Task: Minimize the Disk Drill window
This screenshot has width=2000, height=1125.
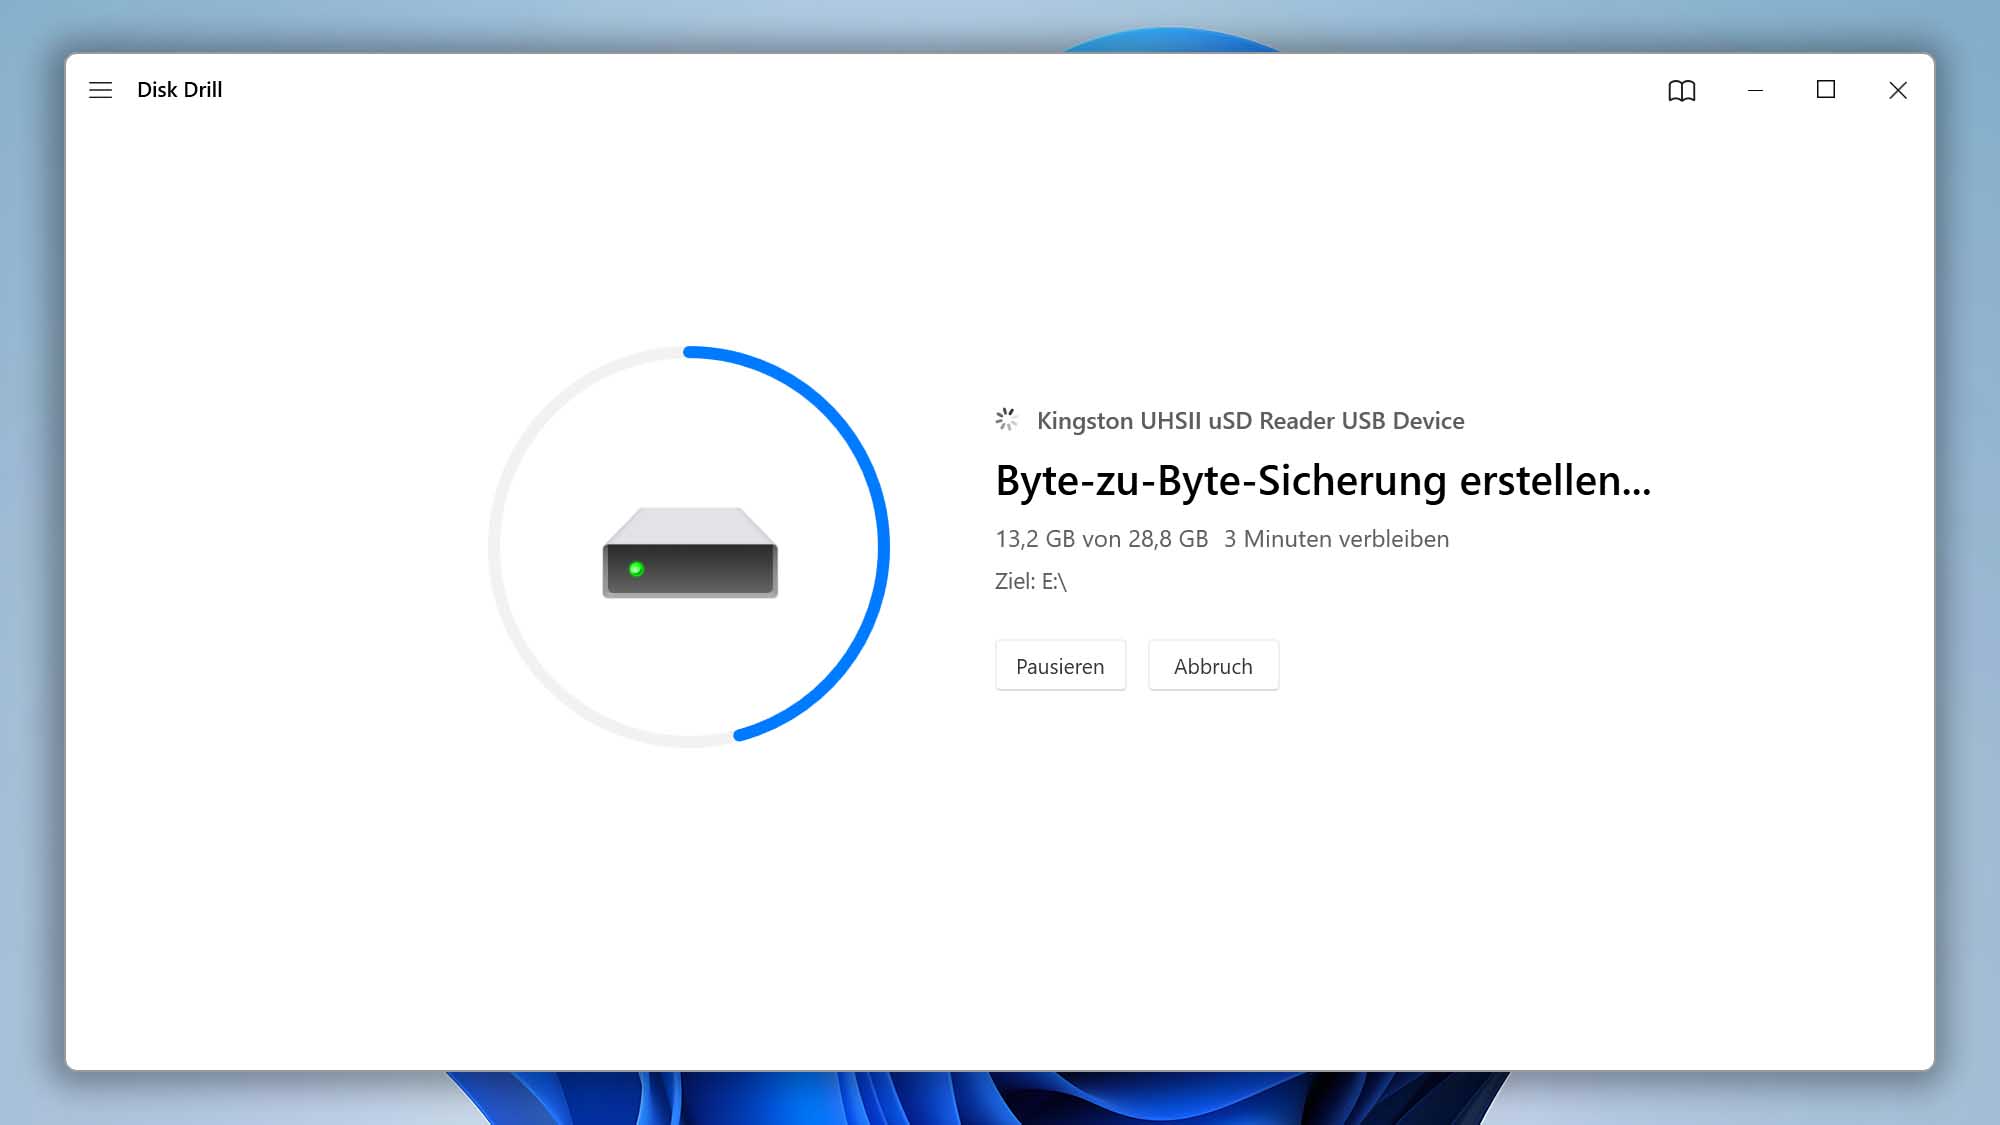Action: 1755,90
